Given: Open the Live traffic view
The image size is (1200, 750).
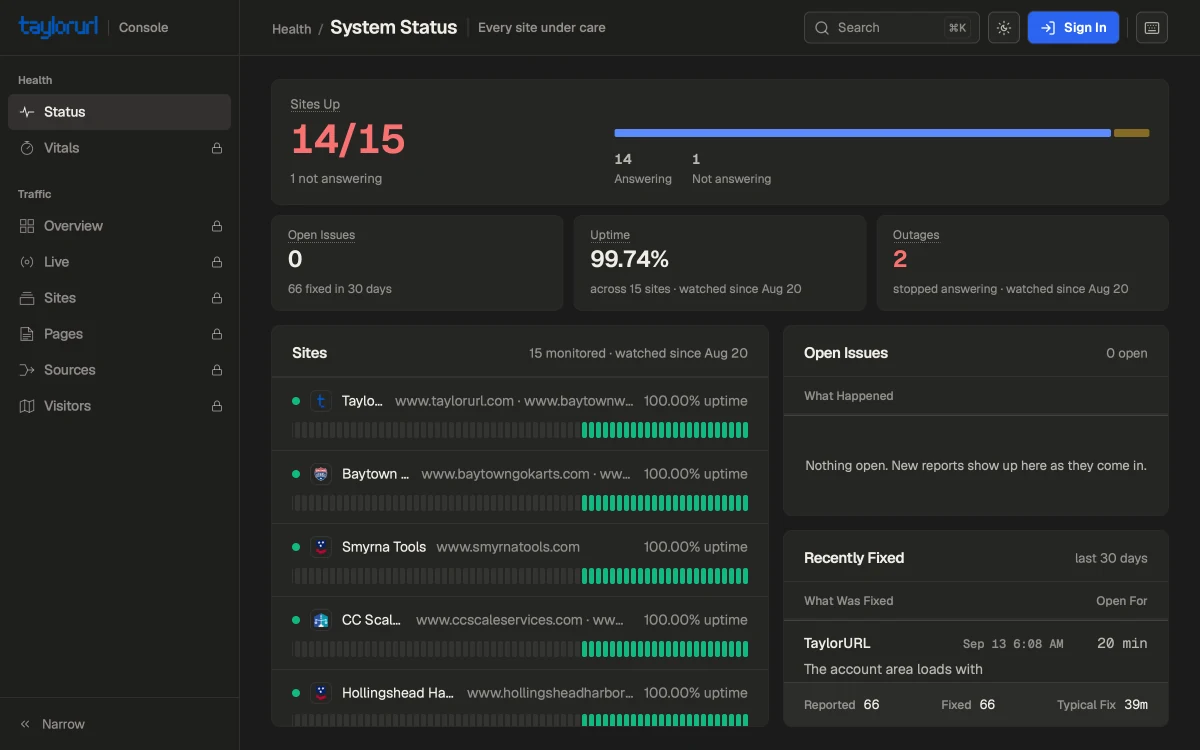Looking at the screenshot, I should (x=119, y=262).
